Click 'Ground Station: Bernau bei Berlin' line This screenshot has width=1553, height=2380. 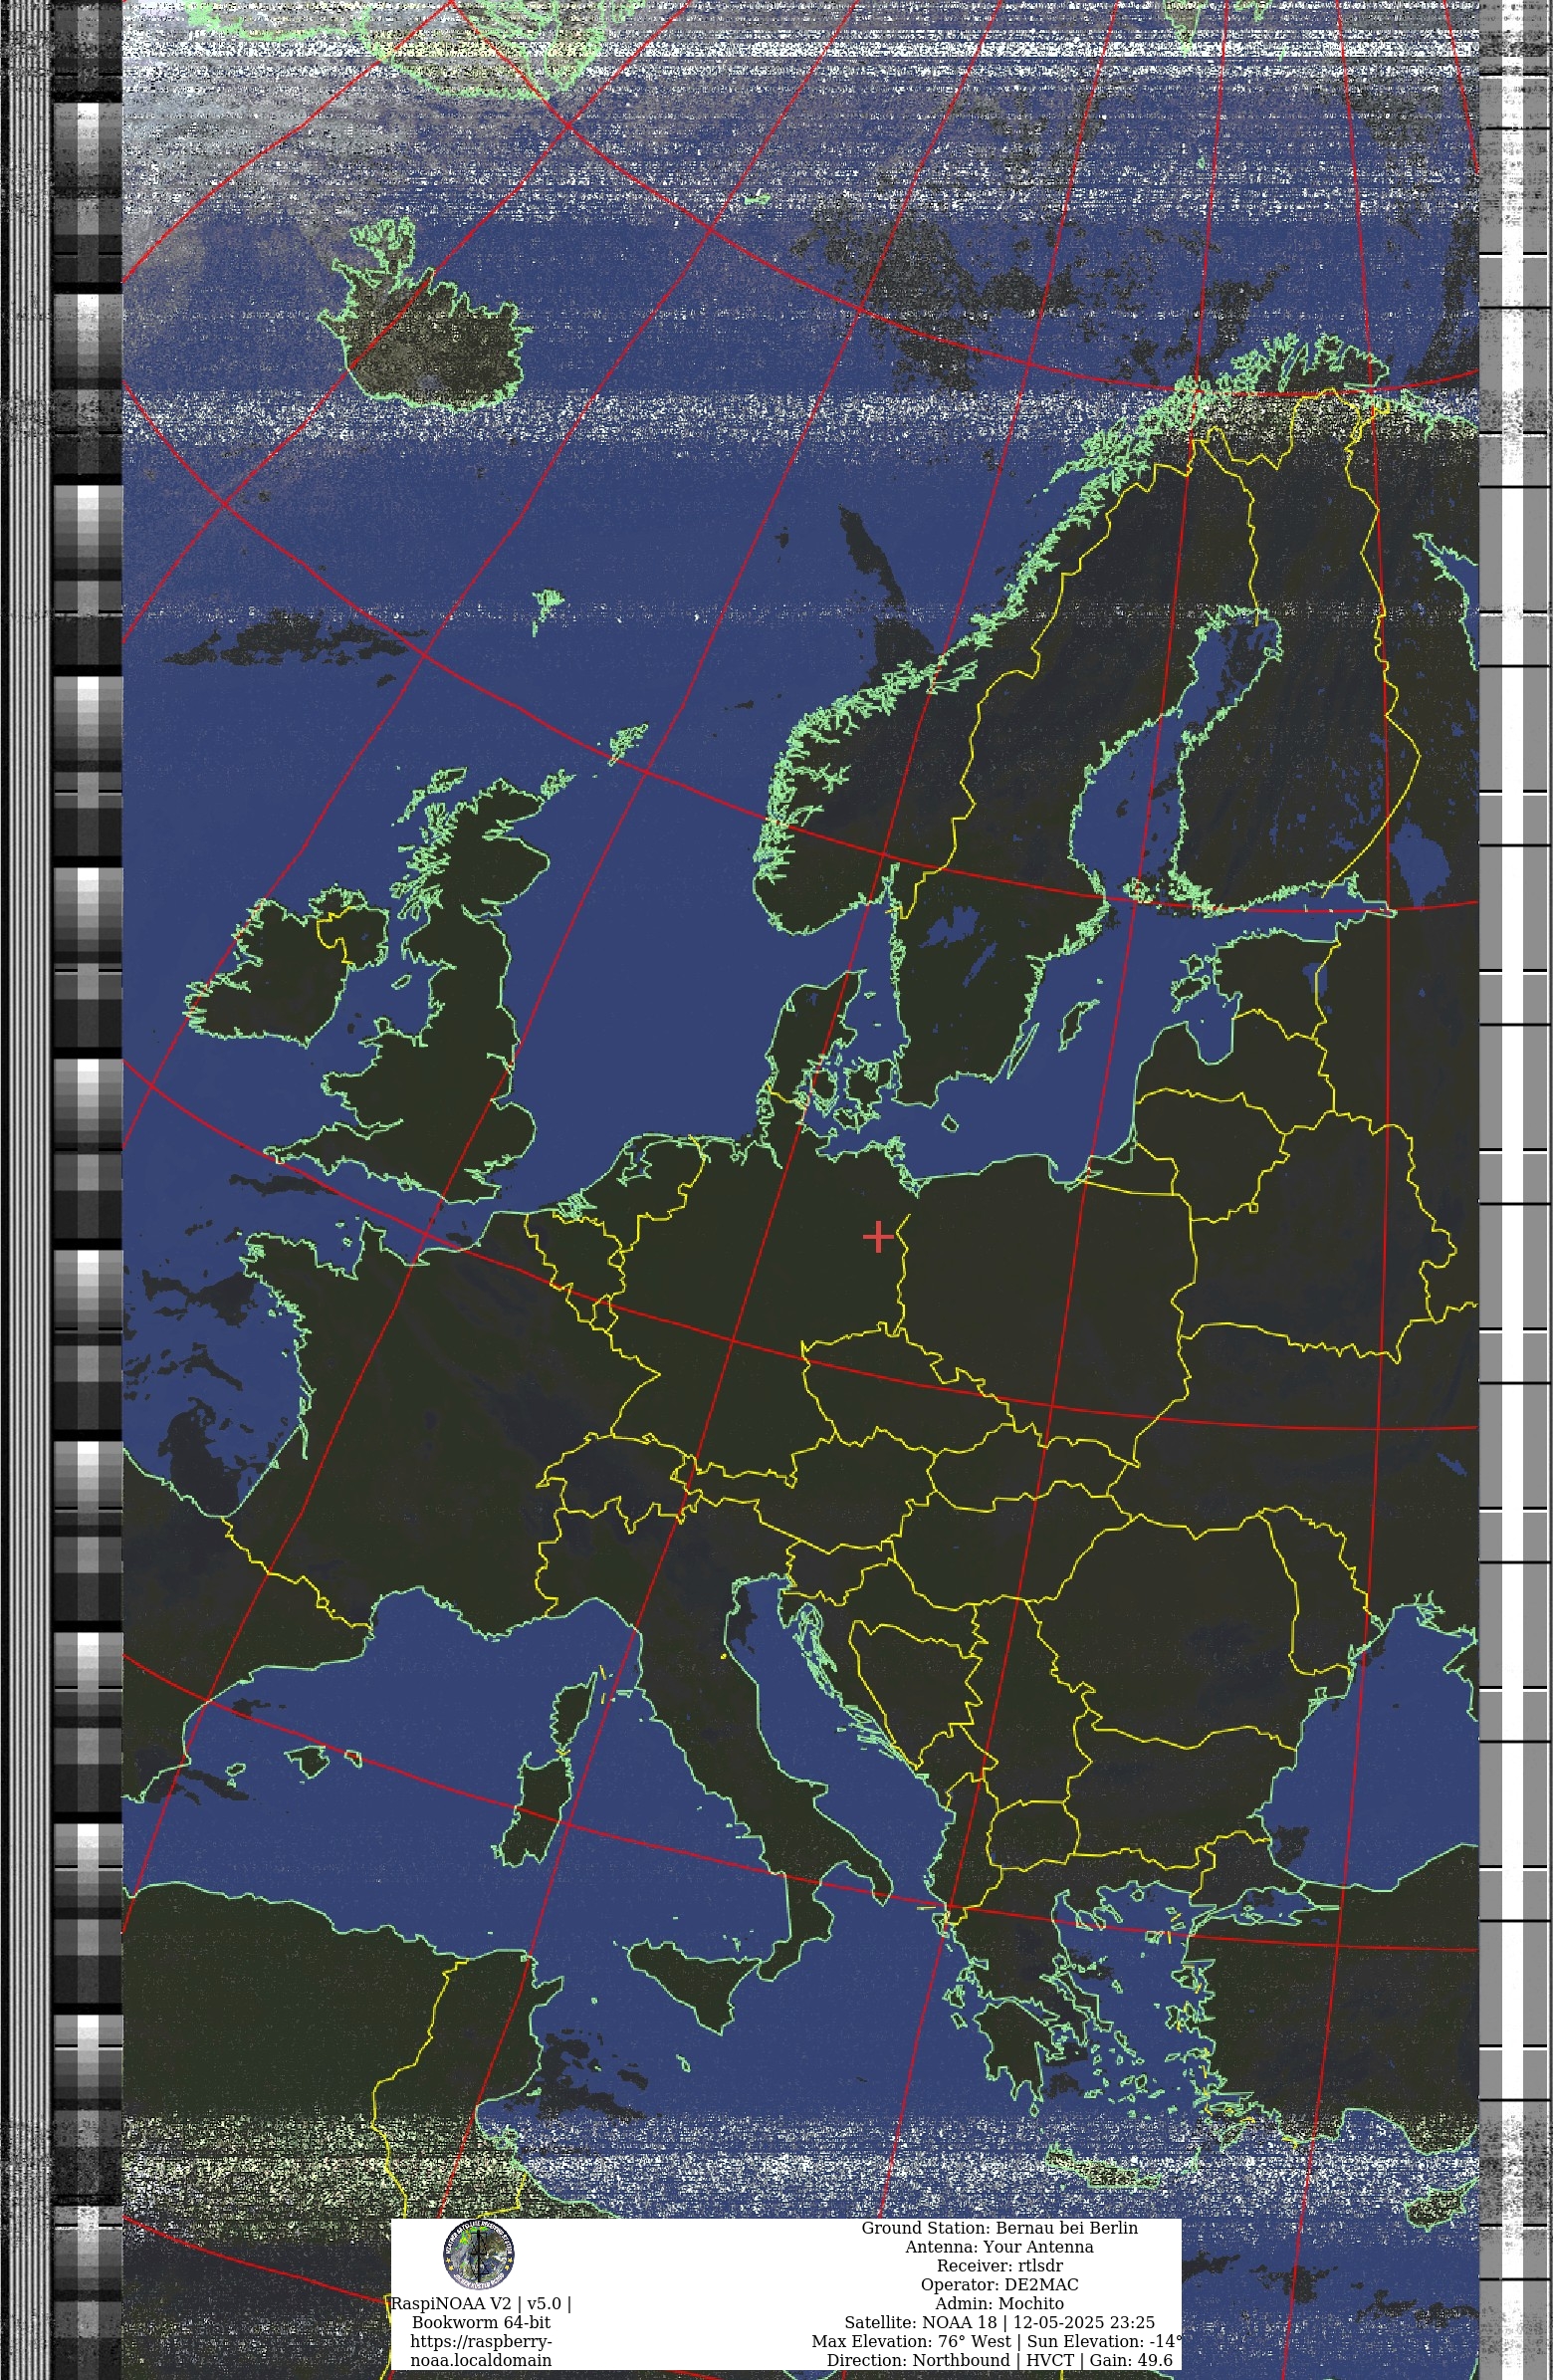point(999,2228)
